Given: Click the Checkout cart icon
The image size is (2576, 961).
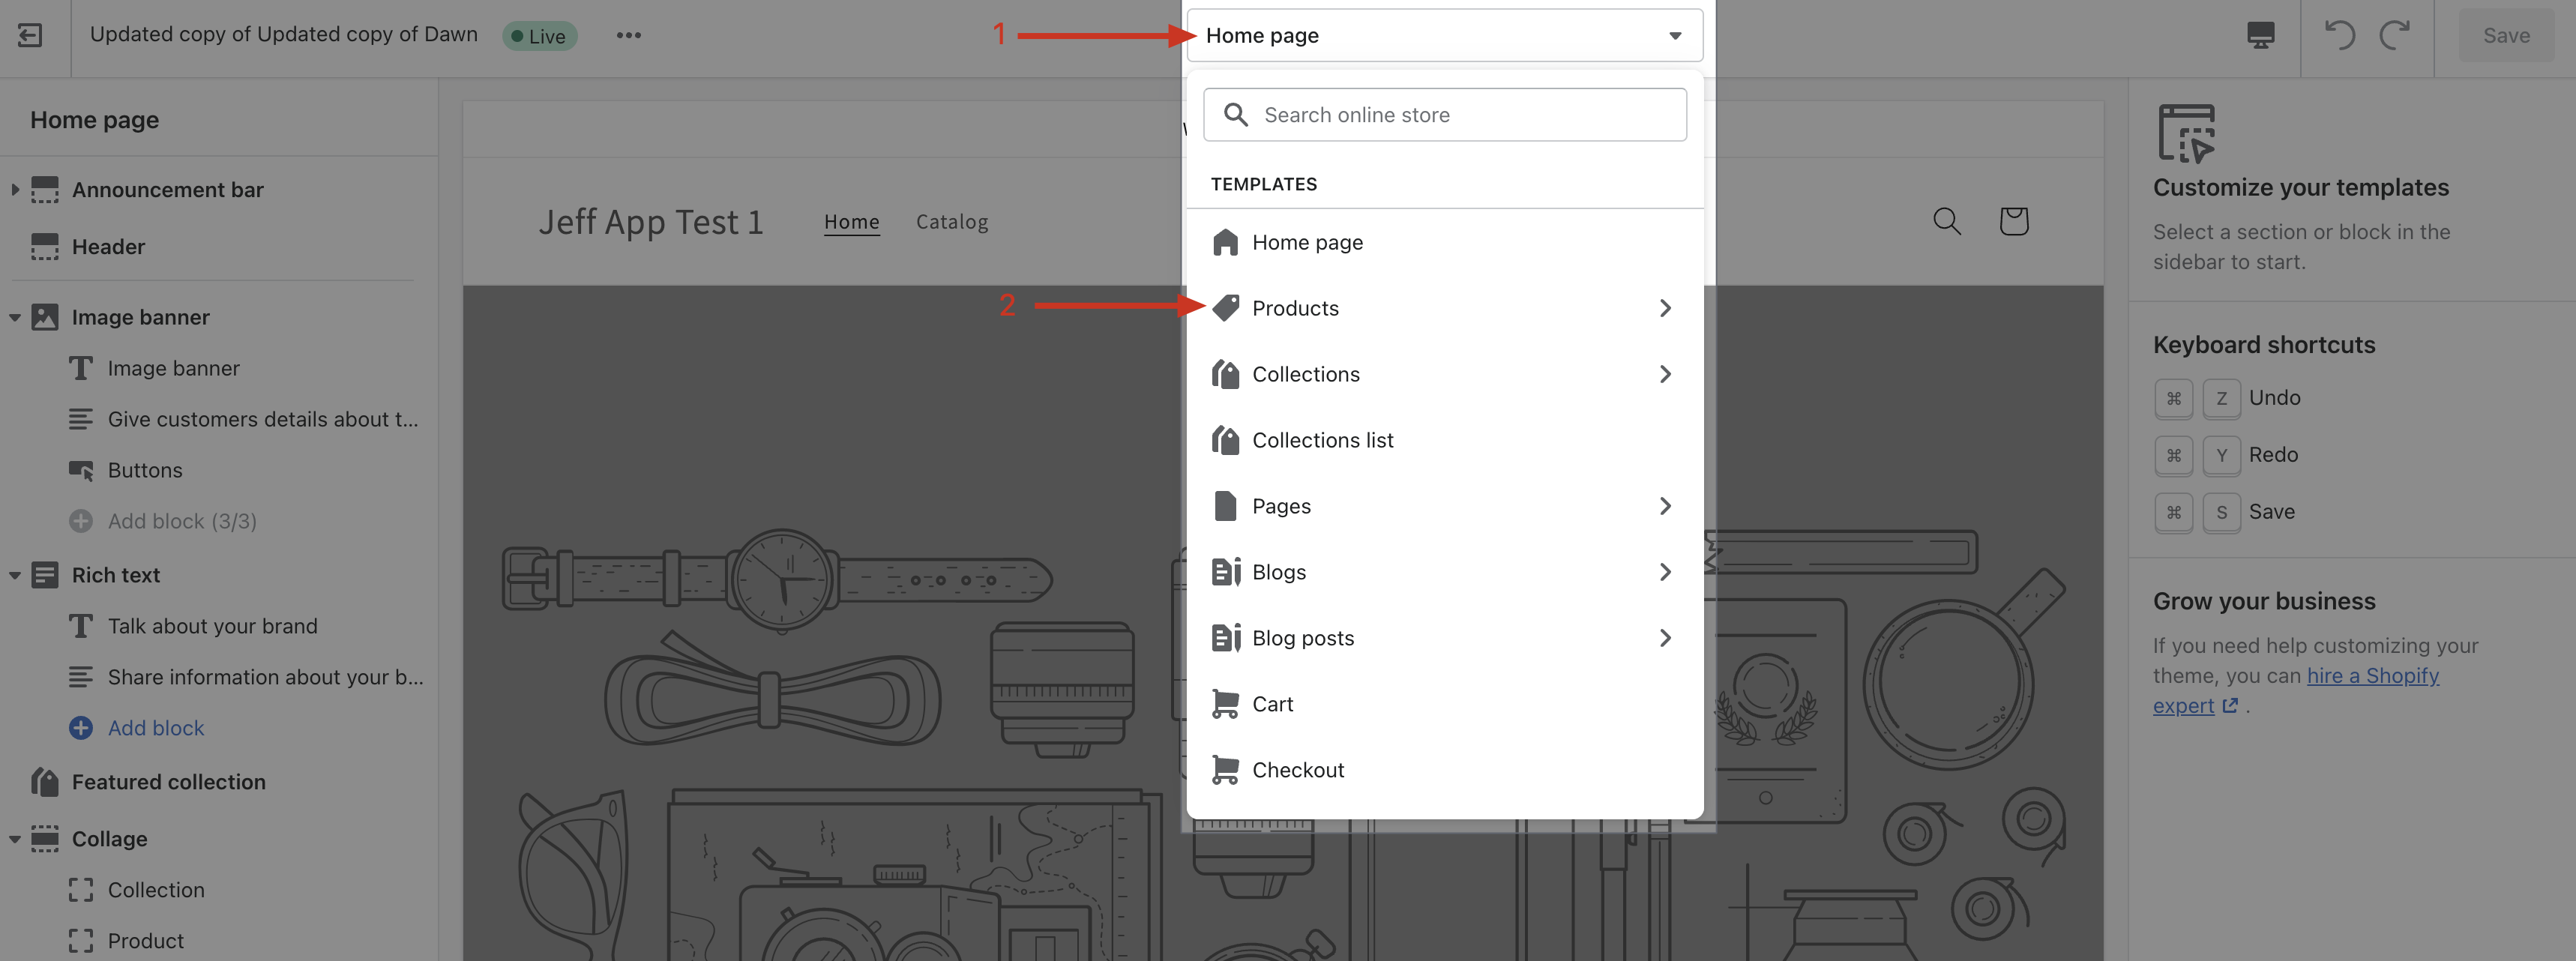Looking at the screenshot, I should coord(1225,770).
